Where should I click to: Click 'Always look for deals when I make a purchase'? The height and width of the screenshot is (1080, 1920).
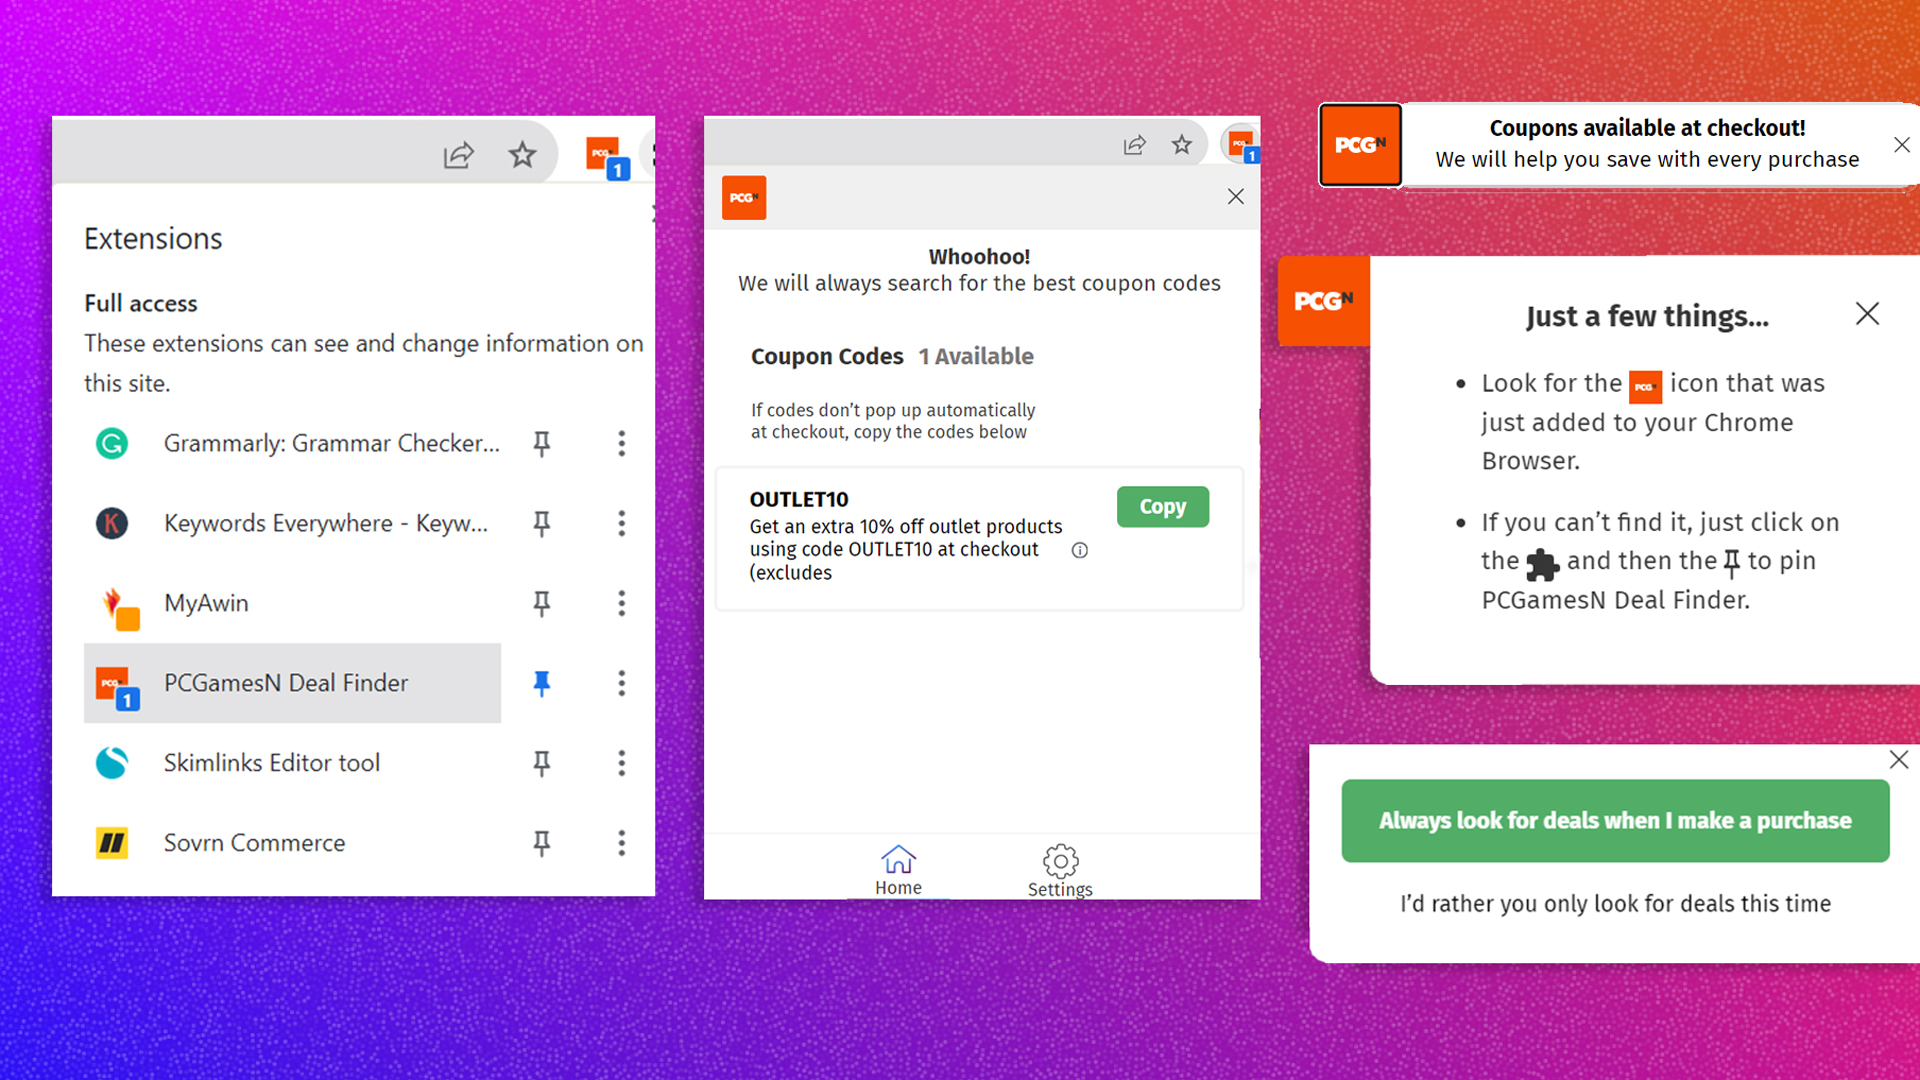[1615, 820]
